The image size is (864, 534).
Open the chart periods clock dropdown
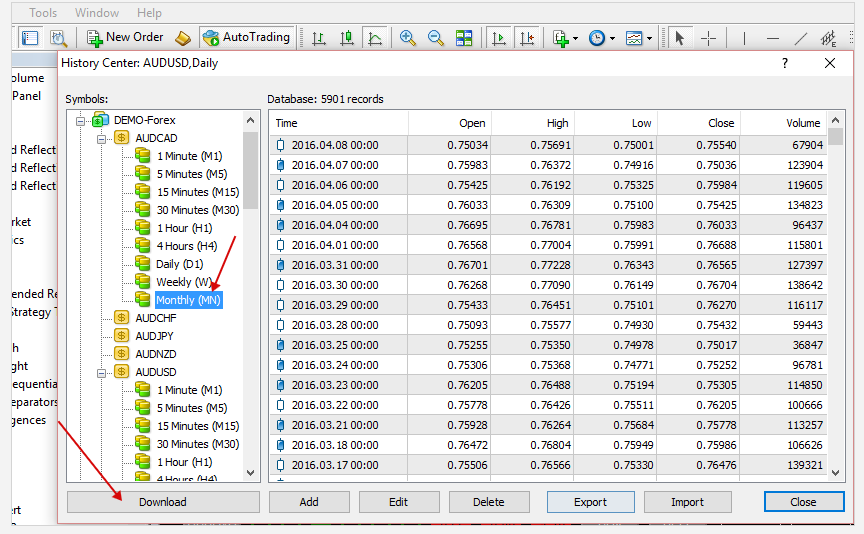click(x=601, y=38)
